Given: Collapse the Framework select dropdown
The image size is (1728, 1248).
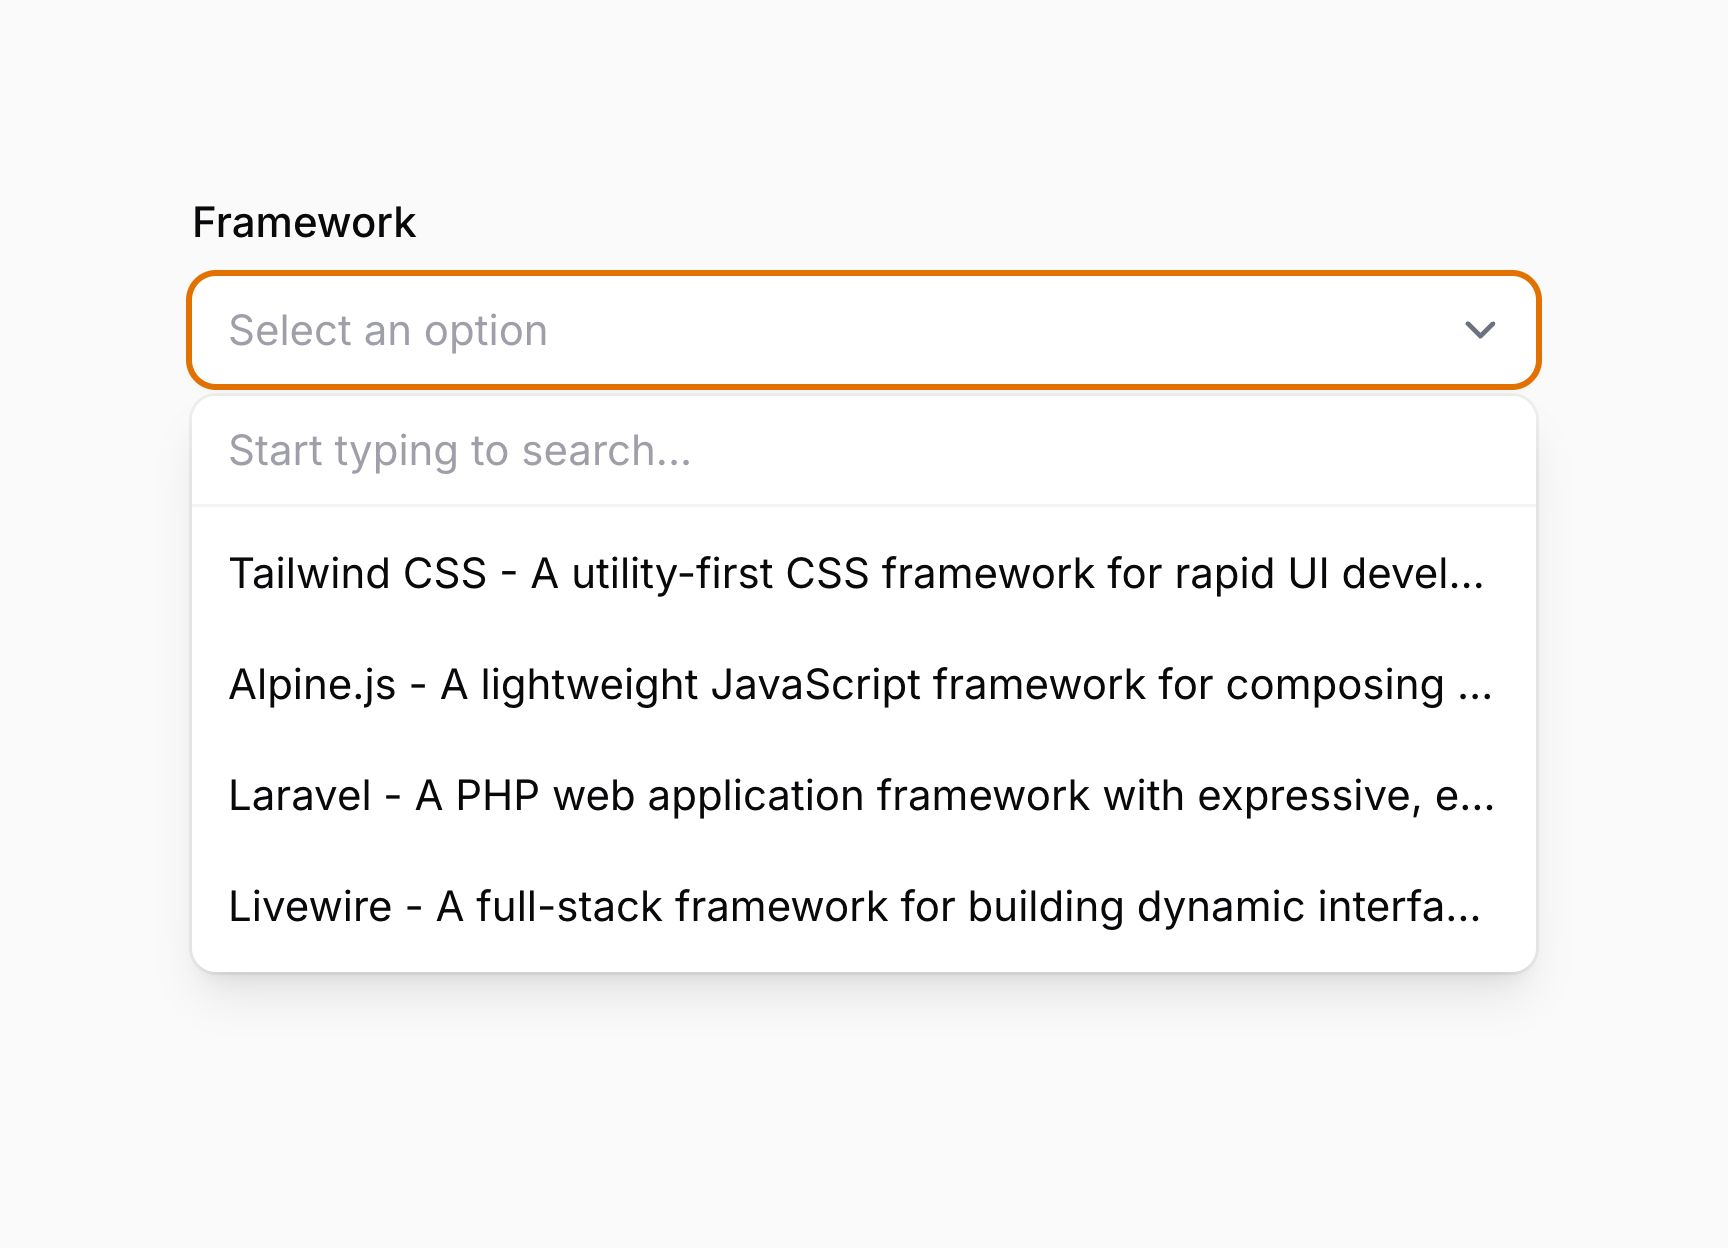Looking at the screenshot, I should click(x=1480, y=330).
